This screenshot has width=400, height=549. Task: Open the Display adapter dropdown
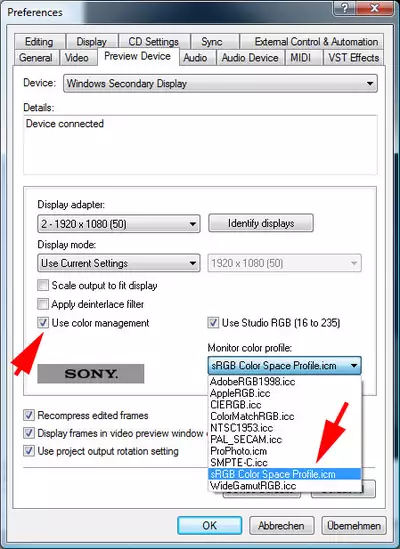[119, 224]
